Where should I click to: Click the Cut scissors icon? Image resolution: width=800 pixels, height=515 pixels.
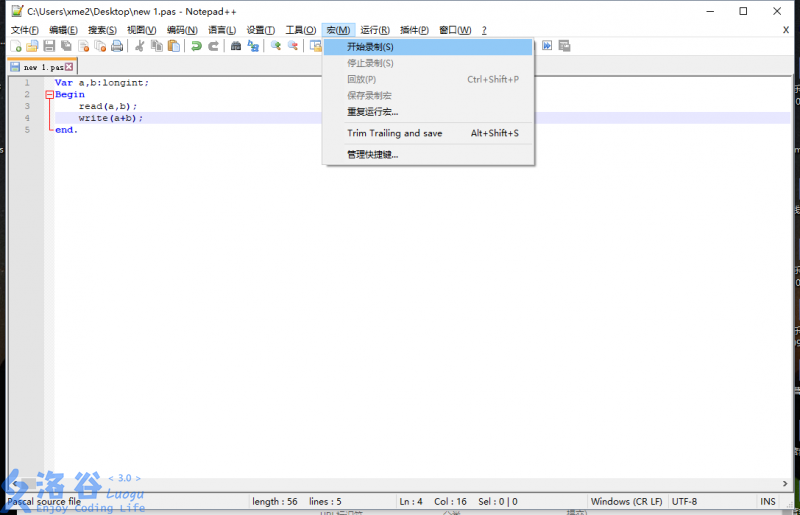tap(139, 46)
